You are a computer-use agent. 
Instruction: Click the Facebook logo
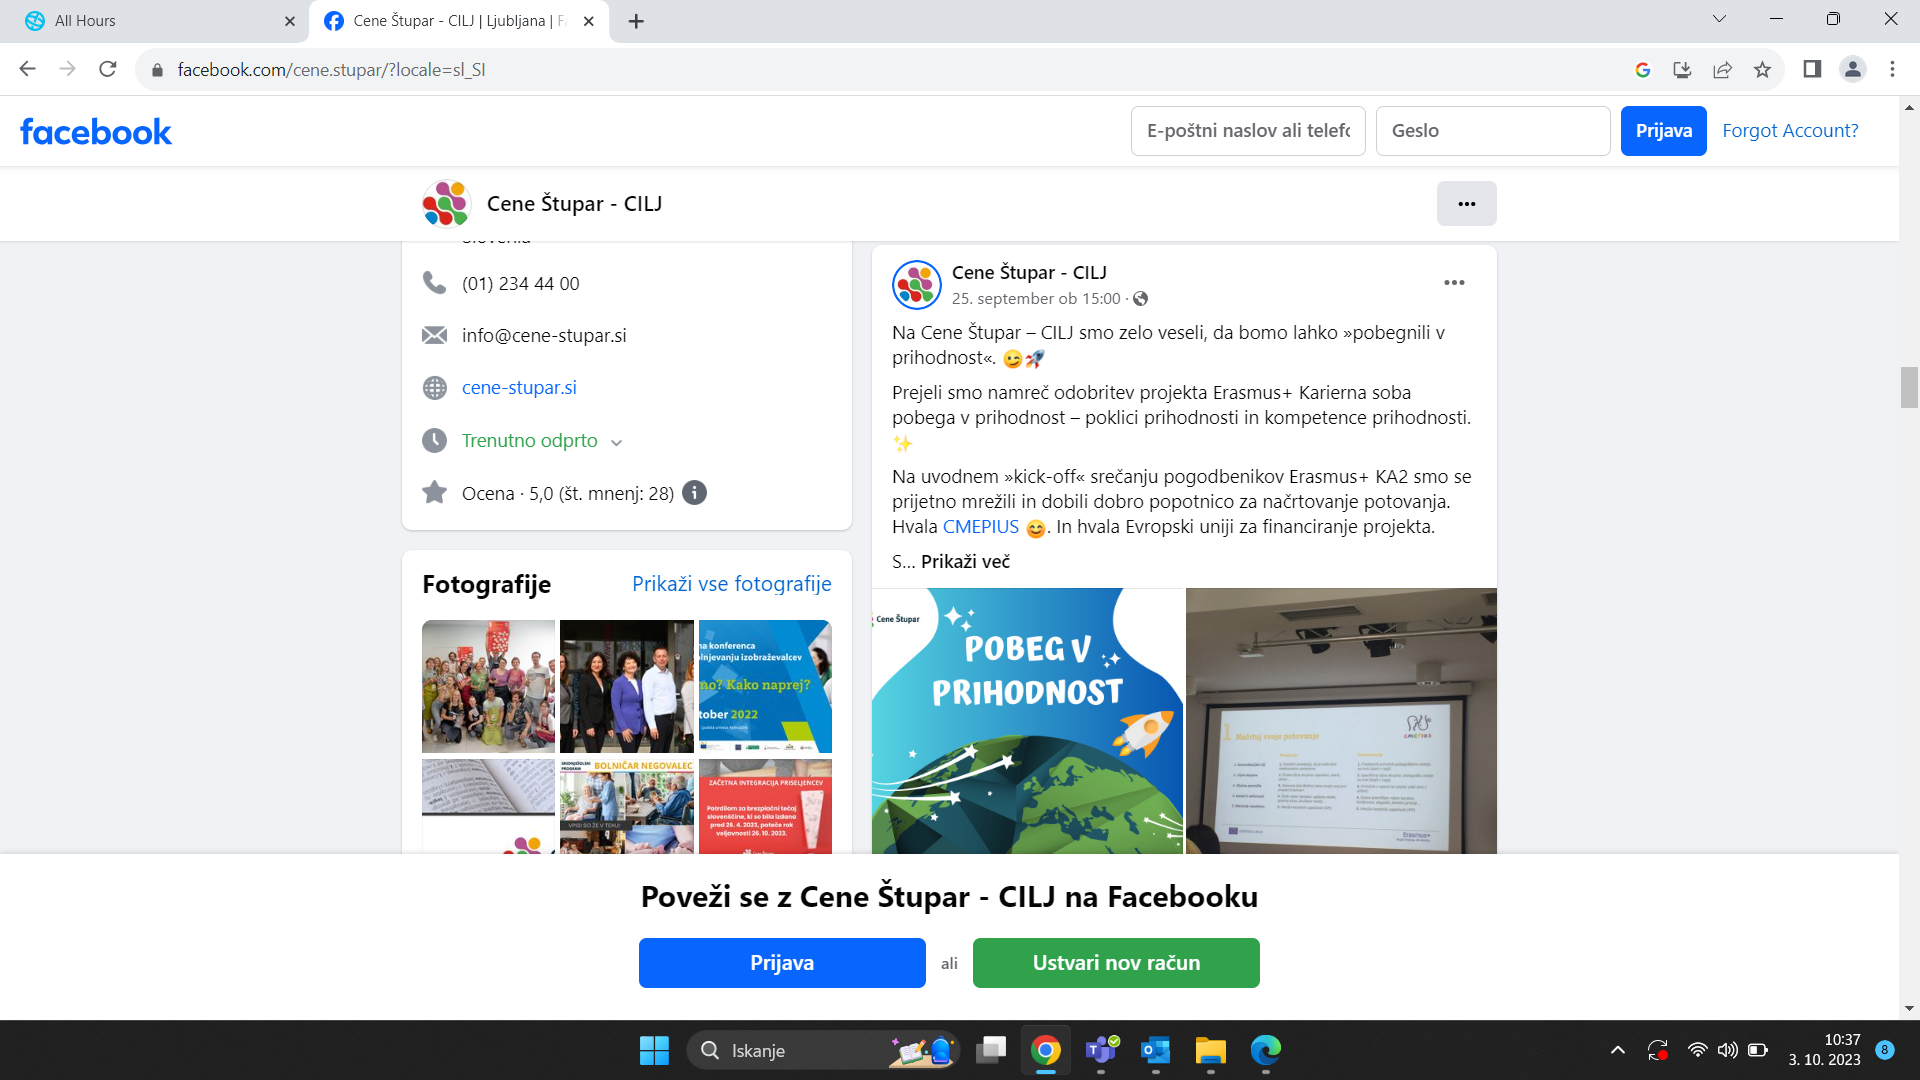[x=96, y=131]
